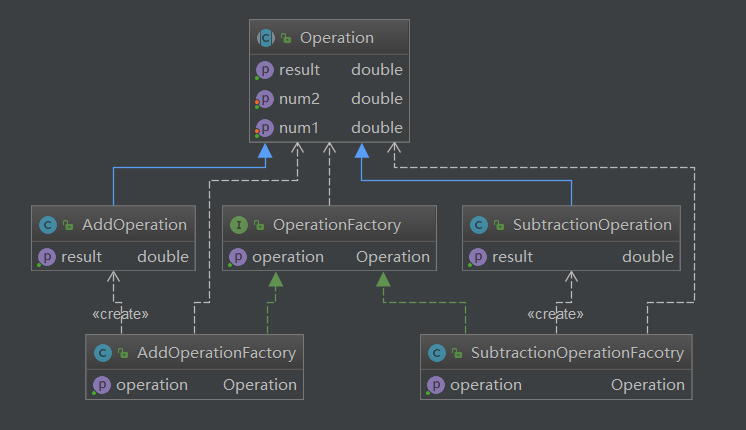Click the property icon next to num2
The image size is (746, 430).
(265, 99)
